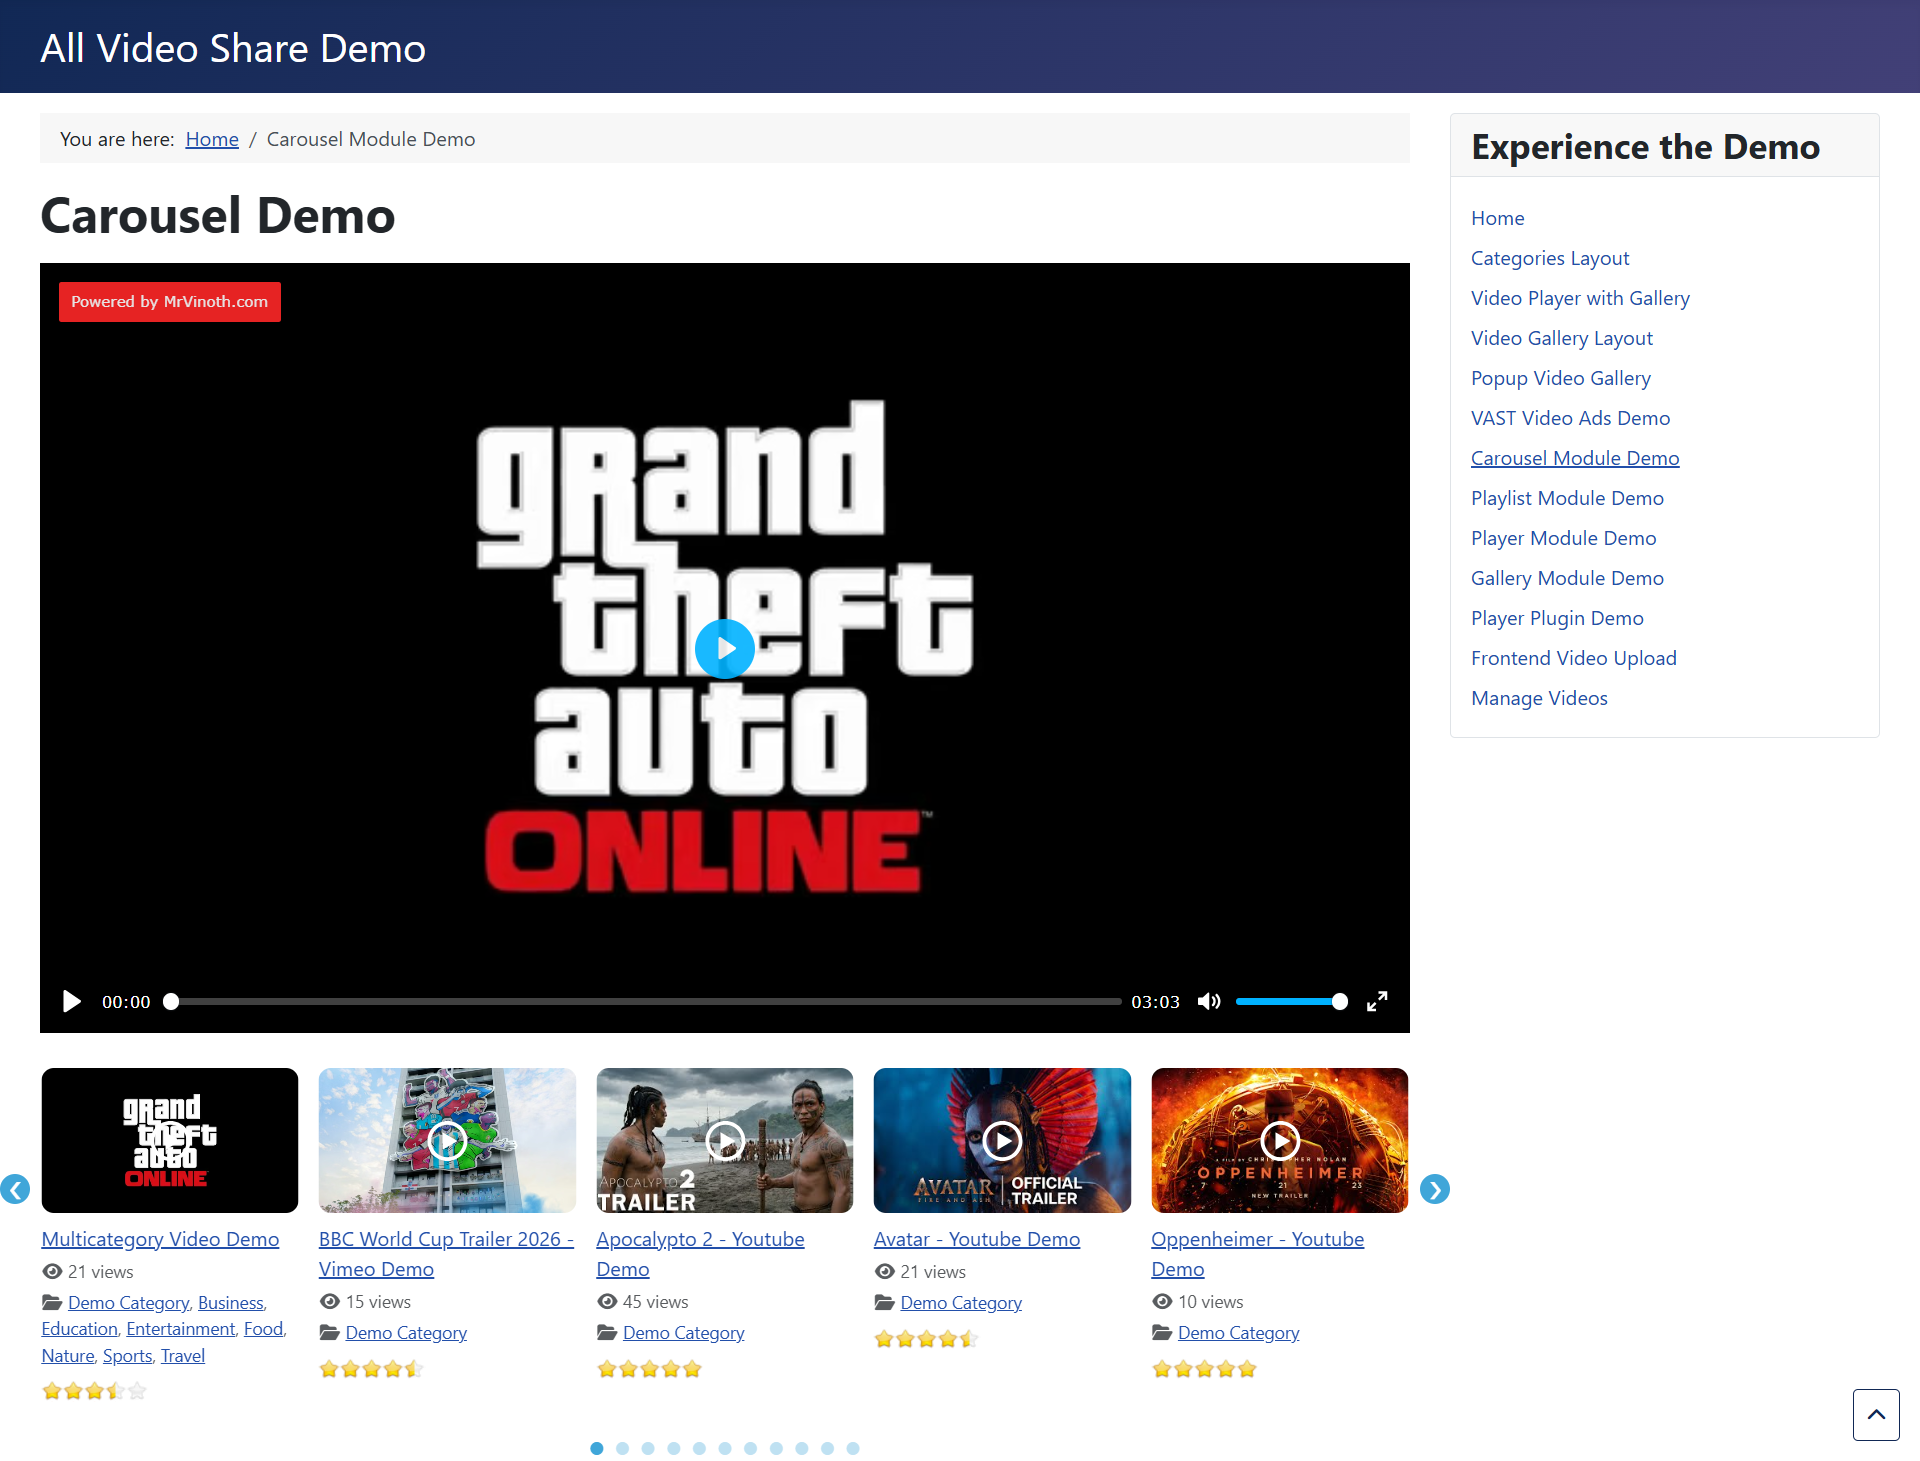
Task: Open Gallery Module Demo menu item
Action: [1567, 578]
